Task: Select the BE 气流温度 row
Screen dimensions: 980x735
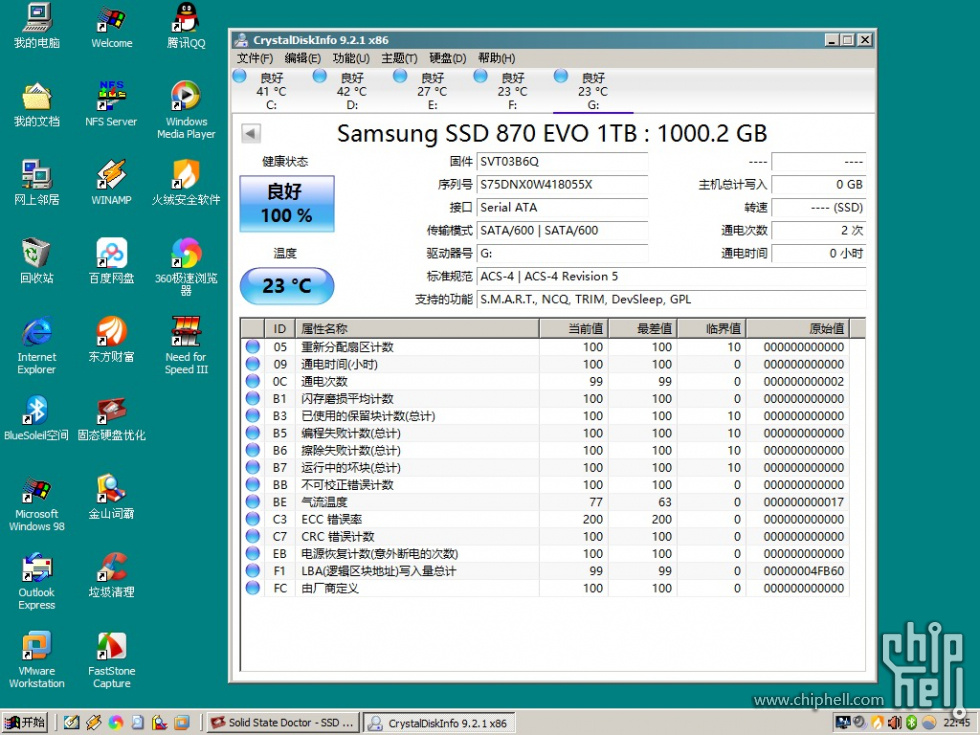Action: pos(546,502)
